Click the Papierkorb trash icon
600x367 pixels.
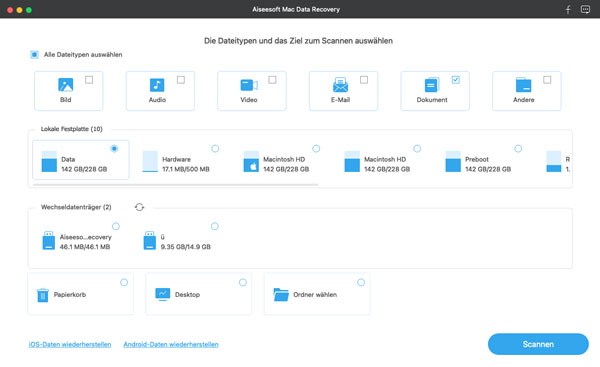coord(42,295)
